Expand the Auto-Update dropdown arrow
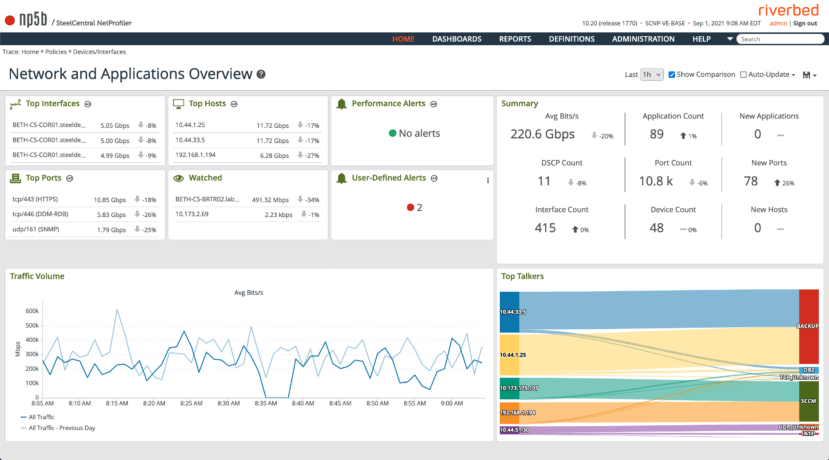The width and height of the screenshot is (829, 460). click(x=793, y=75)
